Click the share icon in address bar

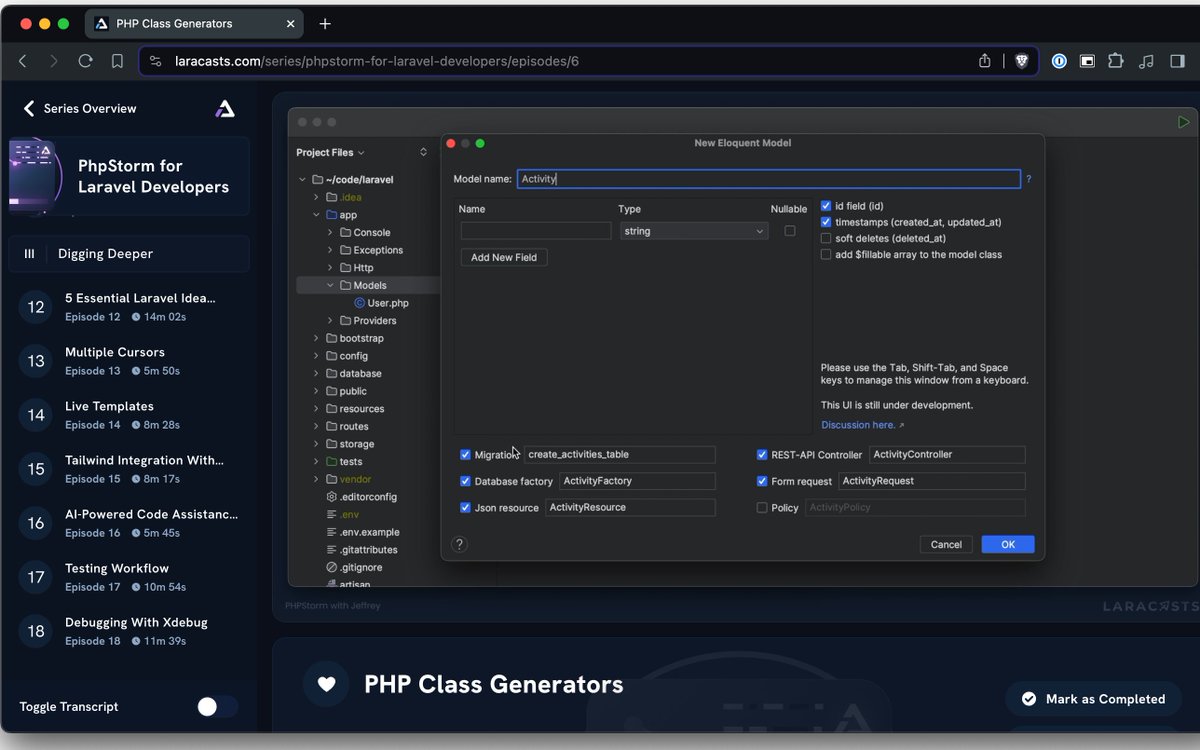[x=985, y=61]
